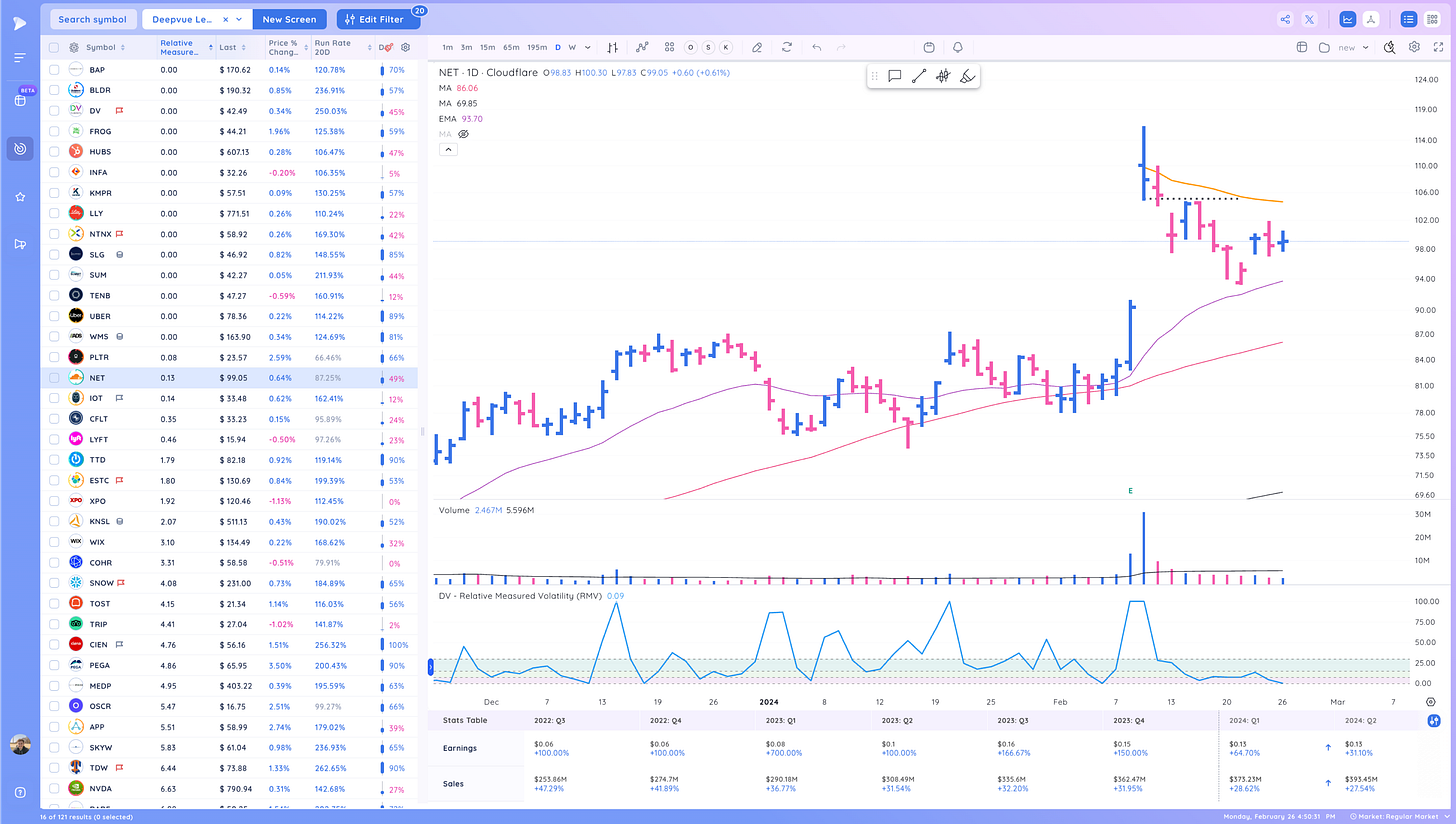Open the folder icon next to 'new'
Screen dimensions: 1456x824
coord(1324,47)
